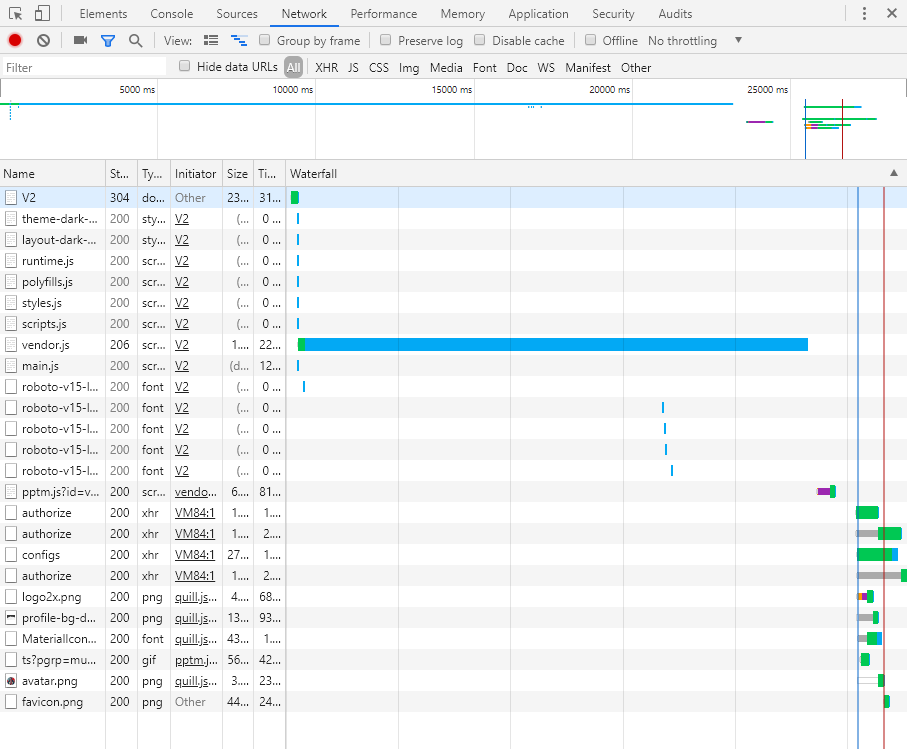This screenshot has width=907, height=749.
Task: Filter requests by Manifest
Action: point(588,68)
